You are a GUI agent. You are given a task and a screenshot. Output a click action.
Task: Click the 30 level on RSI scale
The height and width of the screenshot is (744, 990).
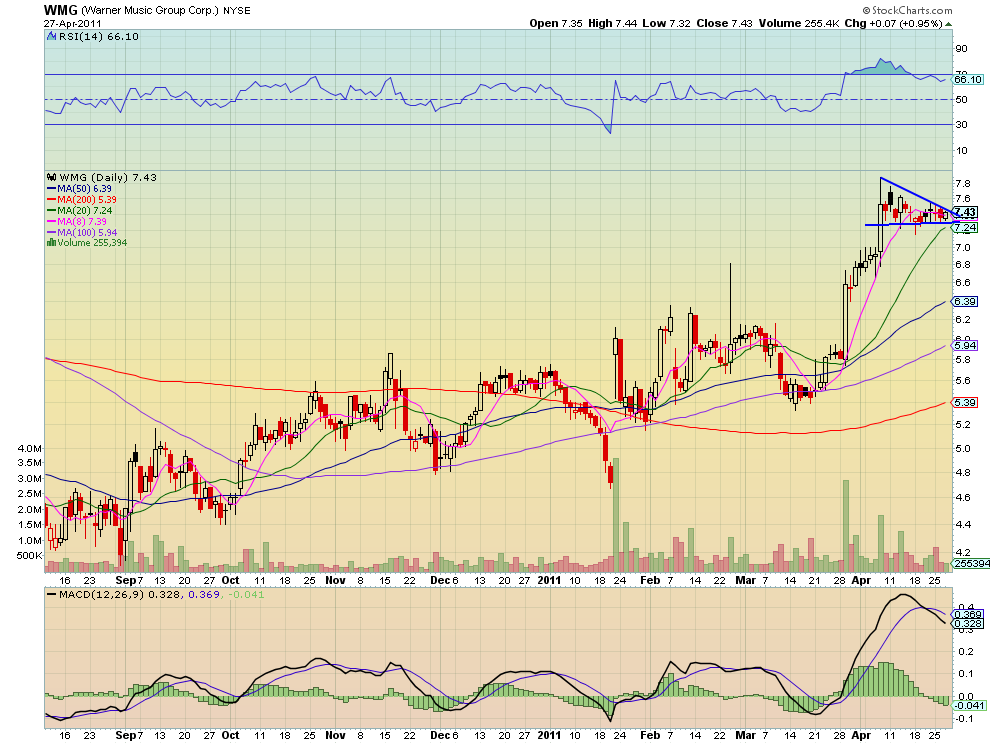pyautogui.click(x=961, y=124)
